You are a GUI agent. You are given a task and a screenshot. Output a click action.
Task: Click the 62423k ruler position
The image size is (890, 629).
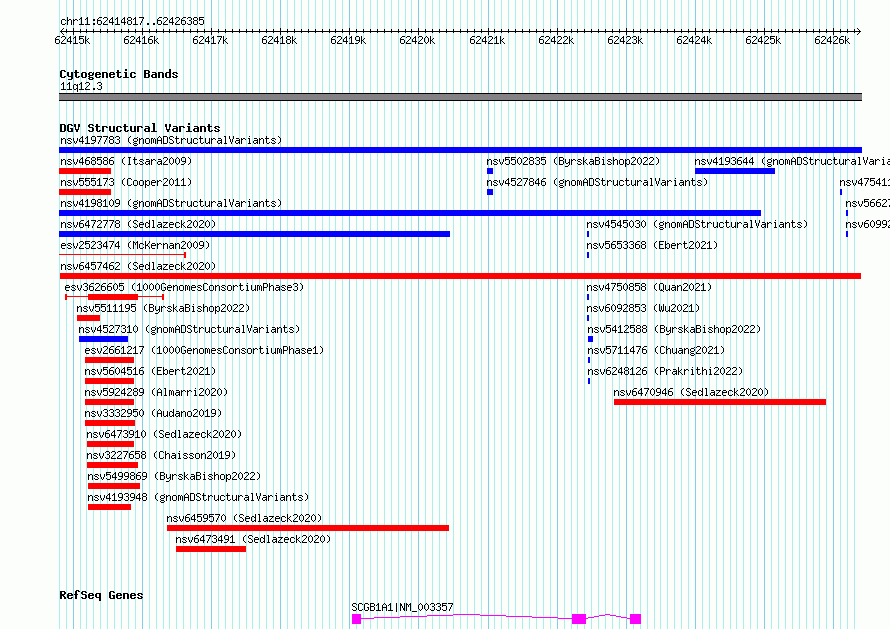(625, 40)
